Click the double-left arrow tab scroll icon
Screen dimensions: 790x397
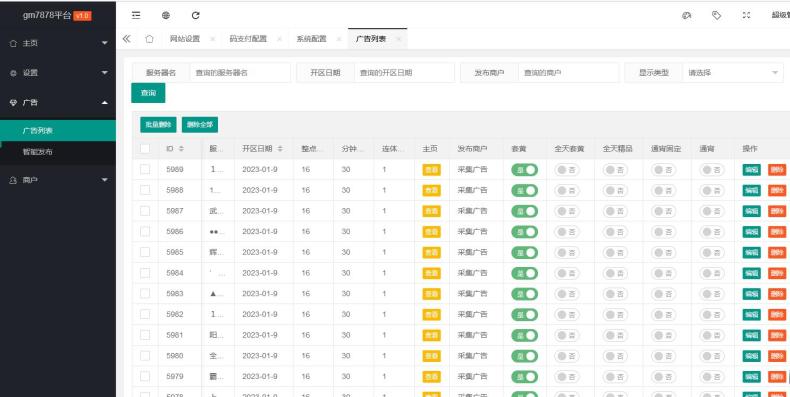tap(126, 39)
